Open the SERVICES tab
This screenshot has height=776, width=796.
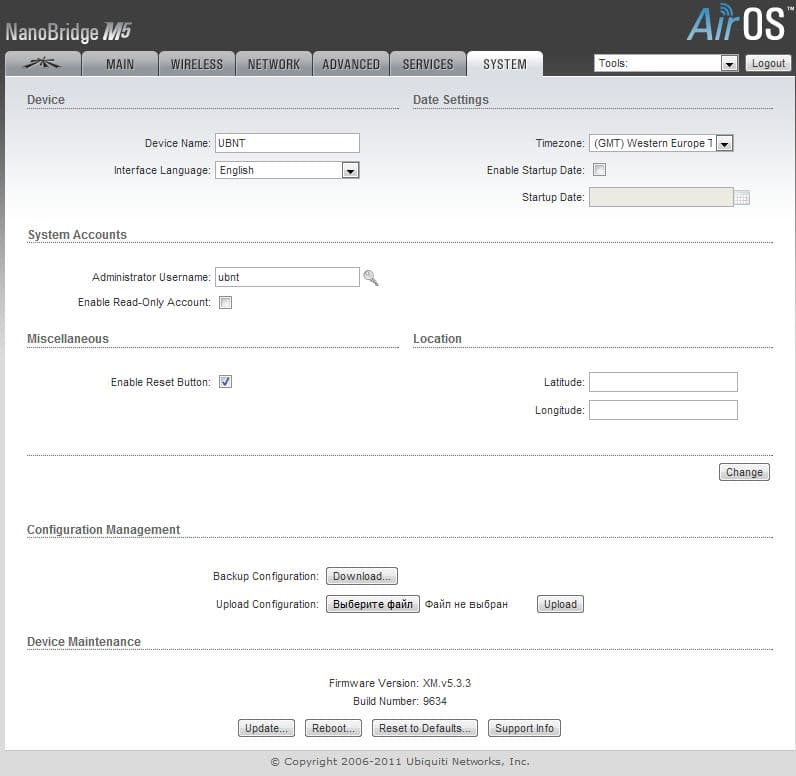point(428,64)
